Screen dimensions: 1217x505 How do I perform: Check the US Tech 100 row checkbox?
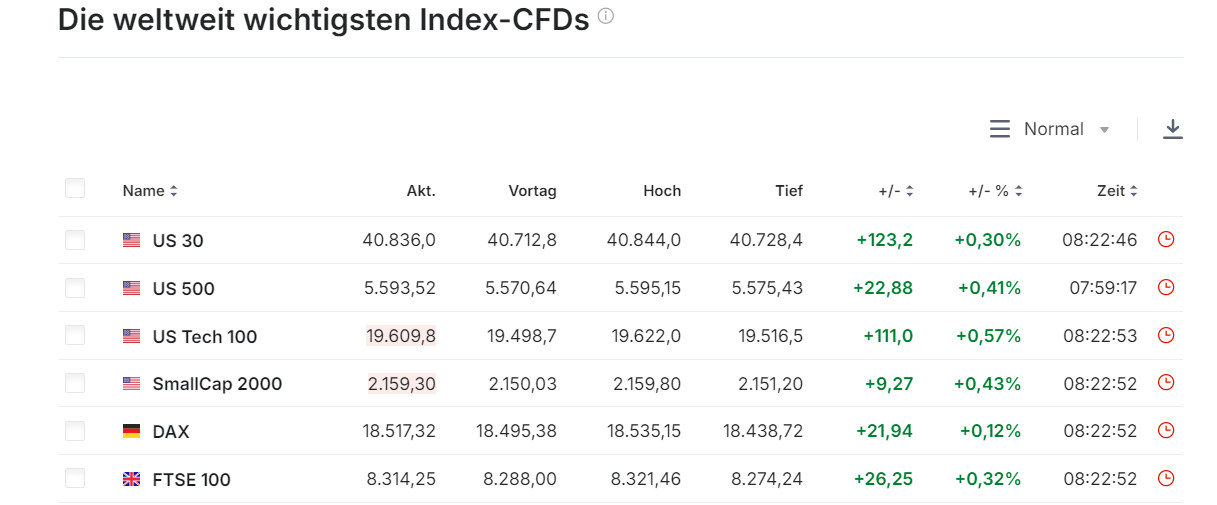(75, 336)
